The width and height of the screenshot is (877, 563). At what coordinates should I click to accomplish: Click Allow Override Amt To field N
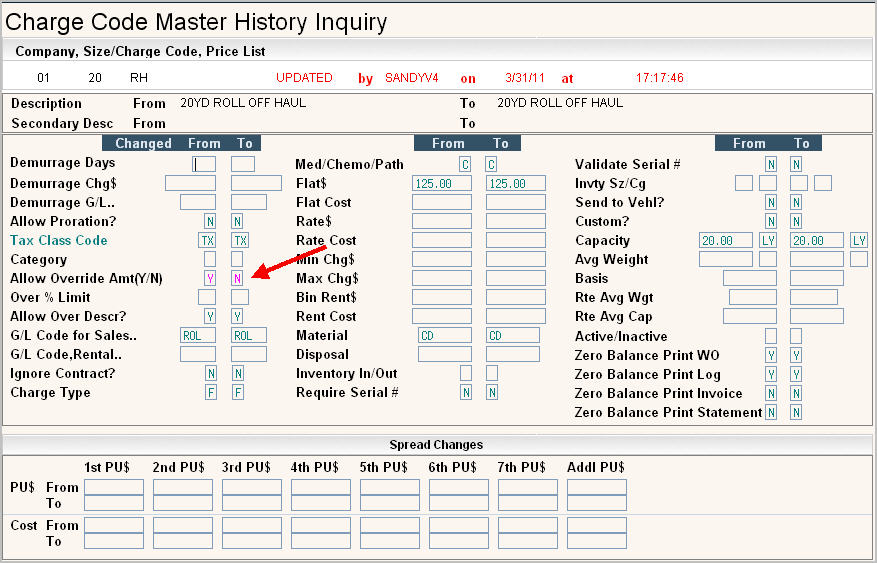(x=237, y=278)
